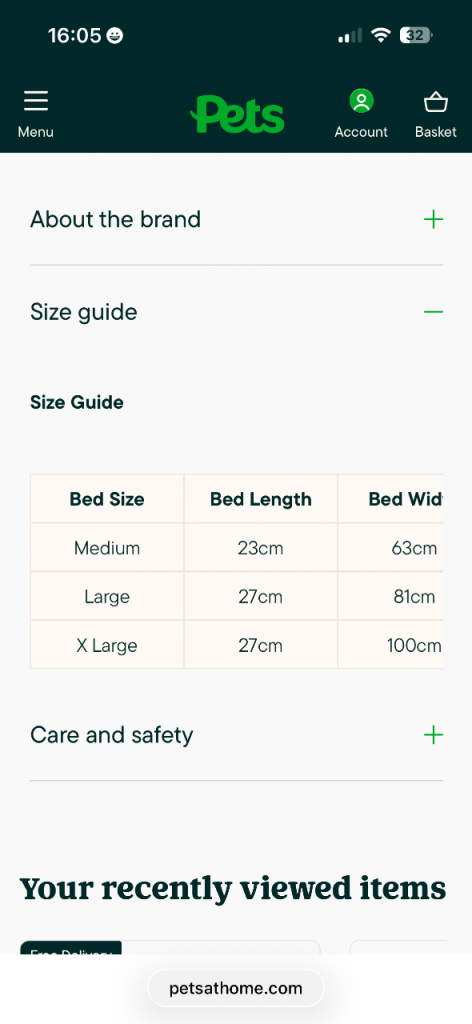This screenshot has width=472, height=1024.
Task: Tap the Free Delivery product badge
Action: tap(71, 948)
